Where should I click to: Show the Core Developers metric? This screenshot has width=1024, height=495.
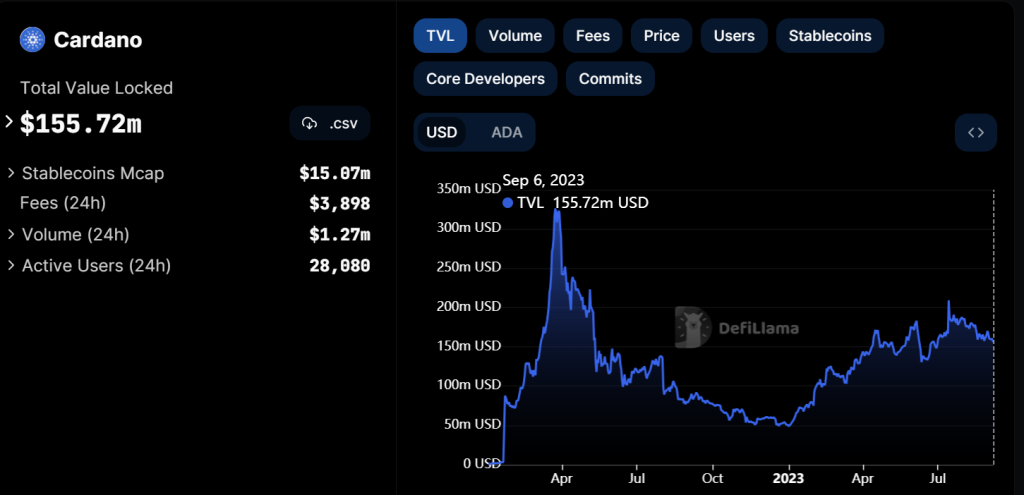click(485, 79)
